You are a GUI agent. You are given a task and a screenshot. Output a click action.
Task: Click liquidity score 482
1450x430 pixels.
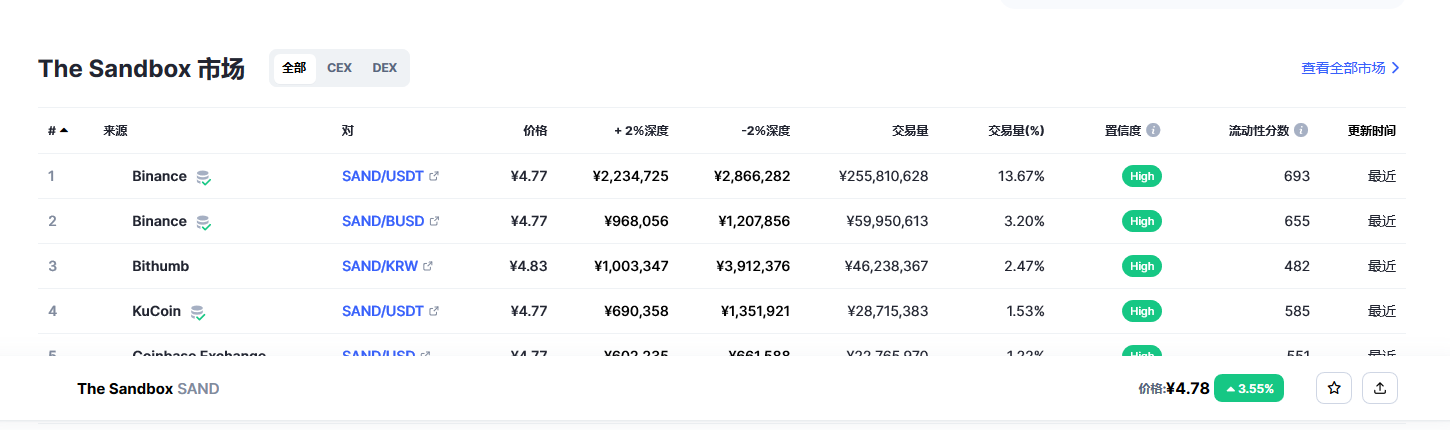(x=1297, y=266)
